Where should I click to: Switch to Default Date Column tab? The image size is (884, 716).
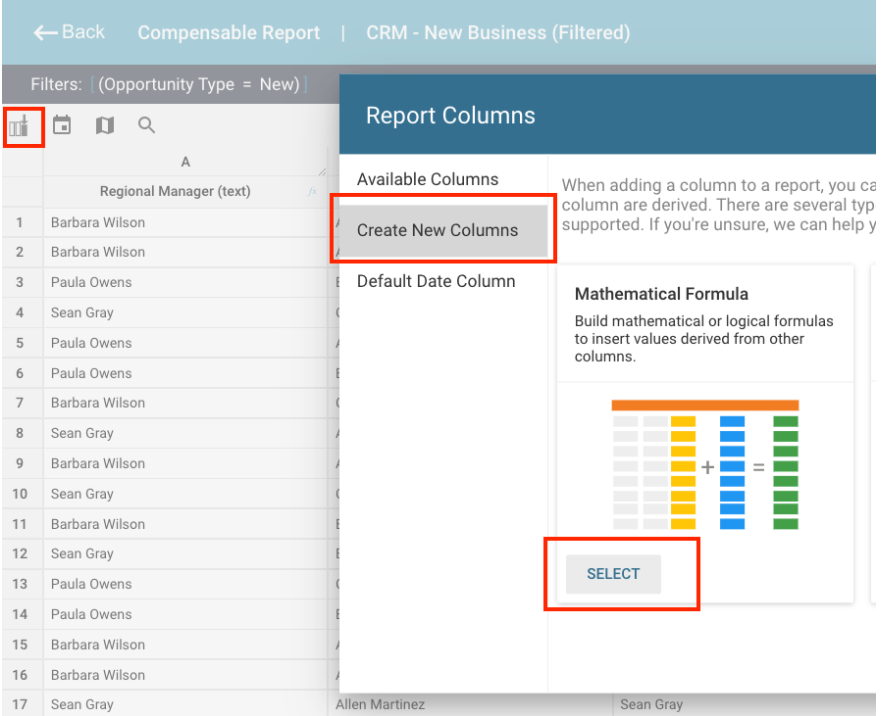click(x=436, y=281)
